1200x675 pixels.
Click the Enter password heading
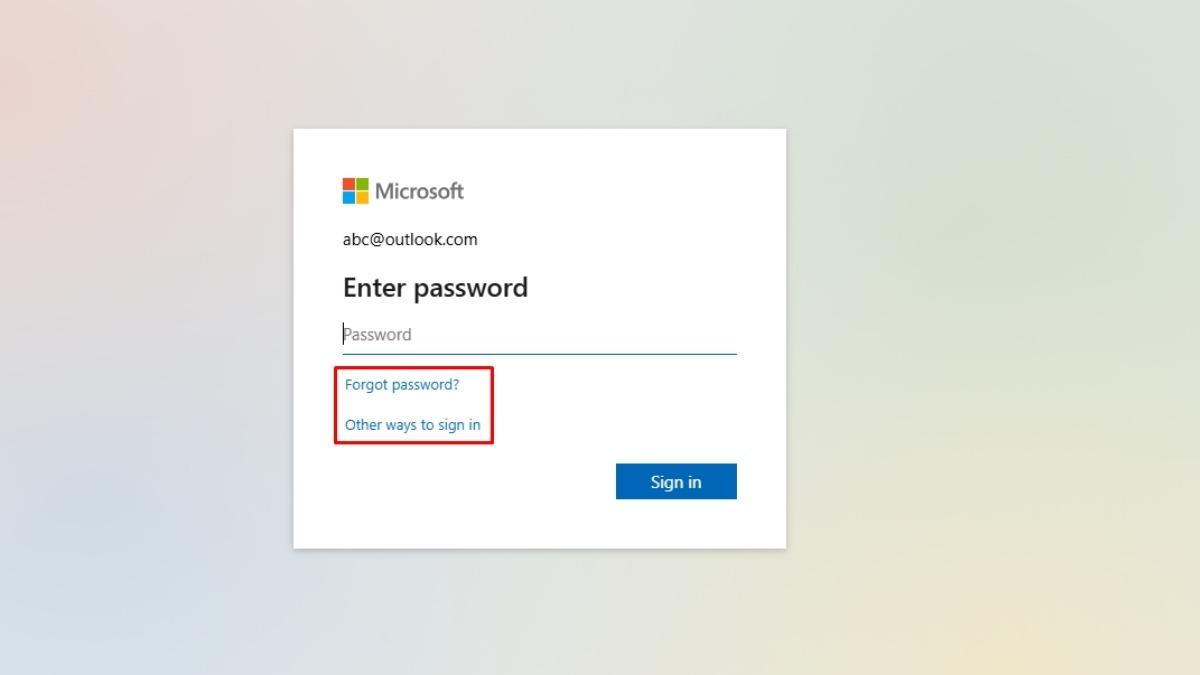[x=435, y=288]
